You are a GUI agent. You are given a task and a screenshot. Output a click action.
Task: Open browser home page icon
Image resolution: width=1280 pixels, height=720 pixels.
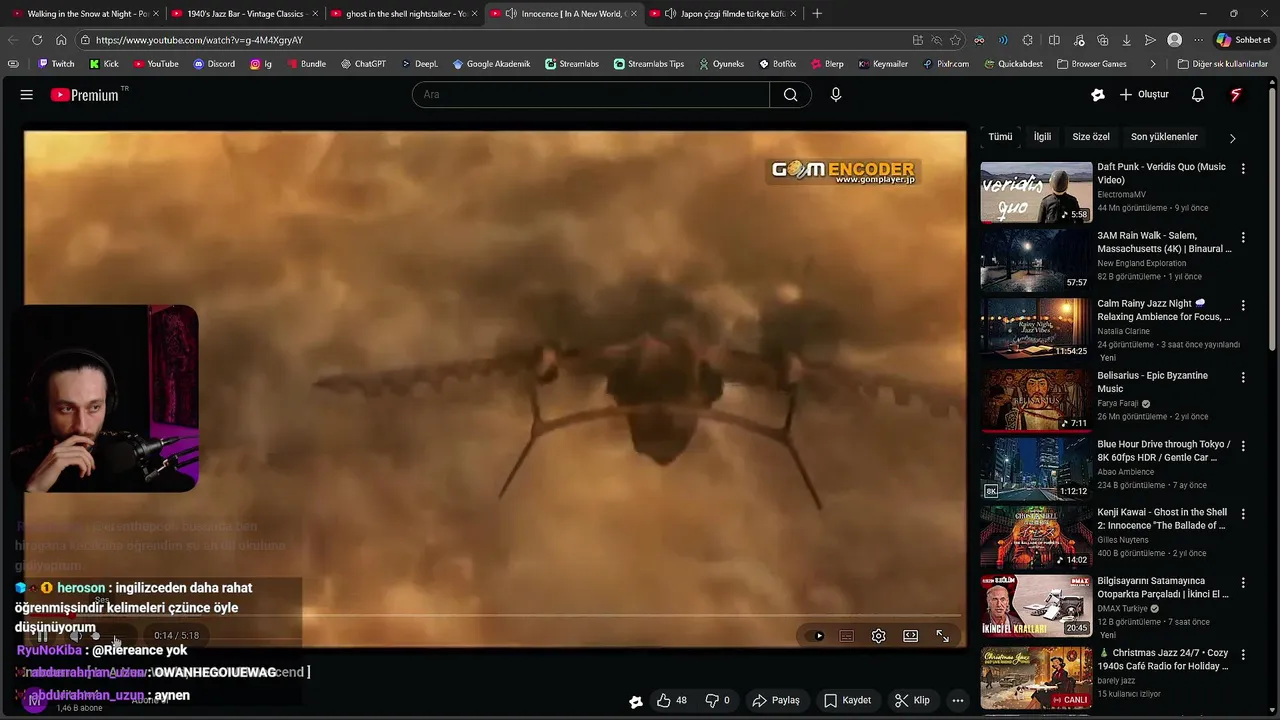(61, 40)
